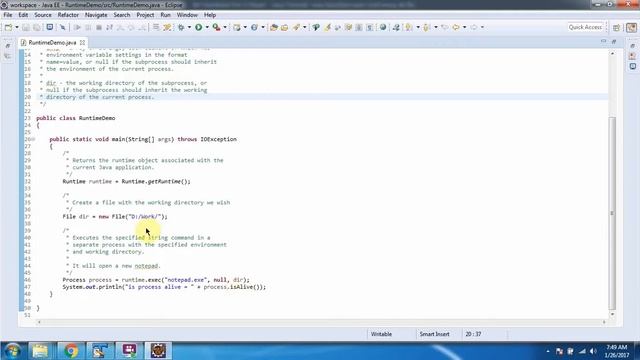The height and width of the screenshot is (360, 640).
Task: Open the Window menu
Action: [x=187, y=15]
